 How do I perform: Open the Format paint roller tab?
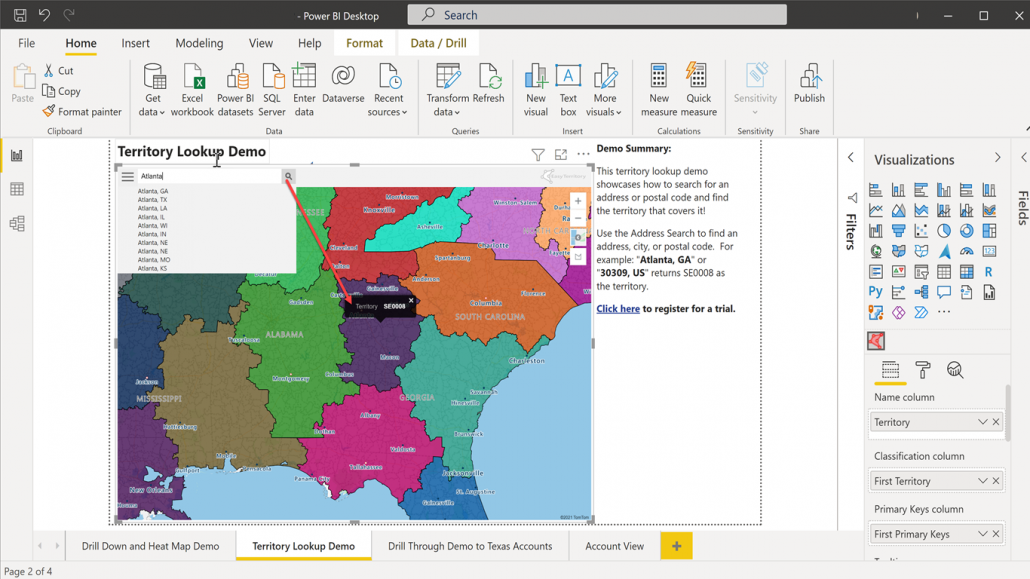tap(923, 370)
